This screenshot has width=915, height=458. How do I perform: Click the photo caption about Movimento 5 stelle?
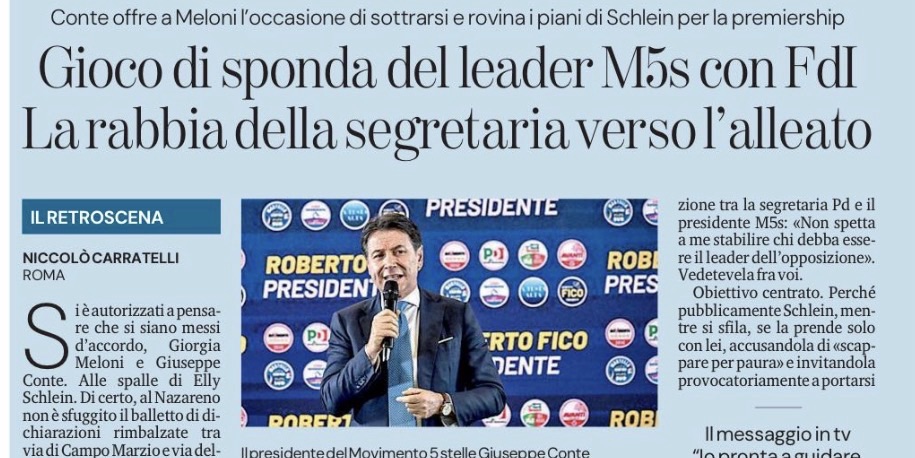pos(415,452)
